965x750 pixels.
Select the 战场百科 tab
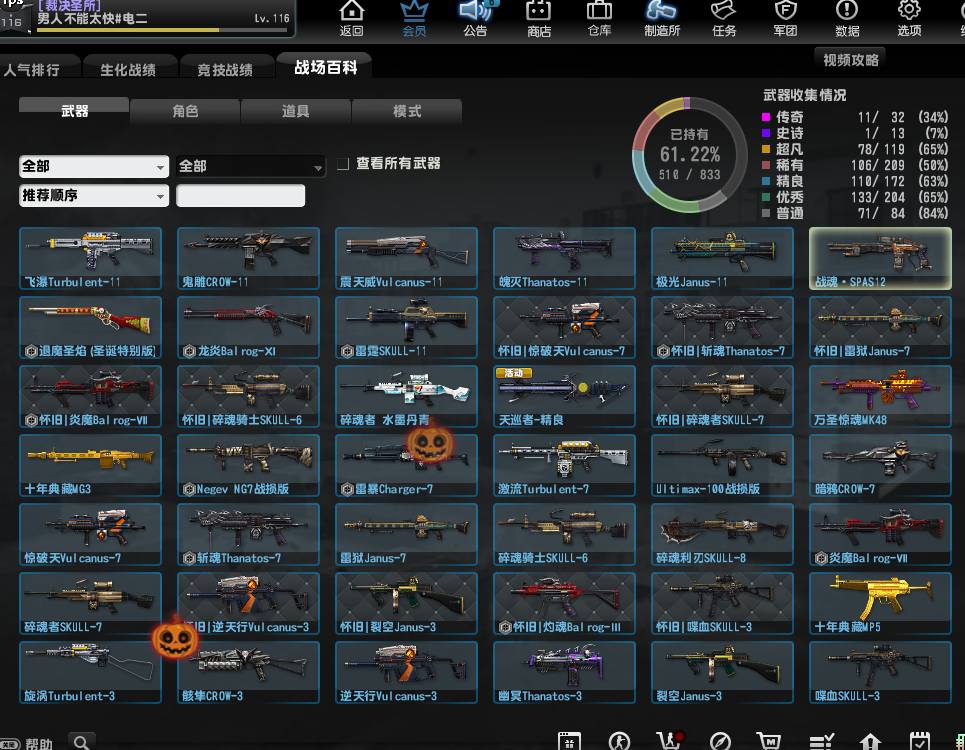pos(326,66)
